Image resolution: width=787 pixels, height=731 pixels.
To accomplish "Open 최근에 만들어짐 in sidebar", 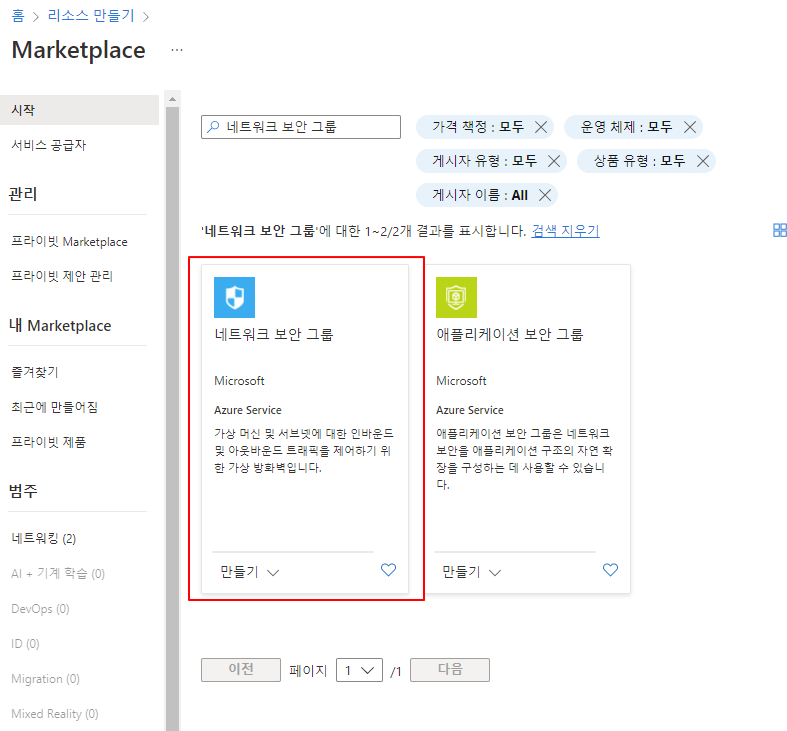I will click(x=54, y=407).
